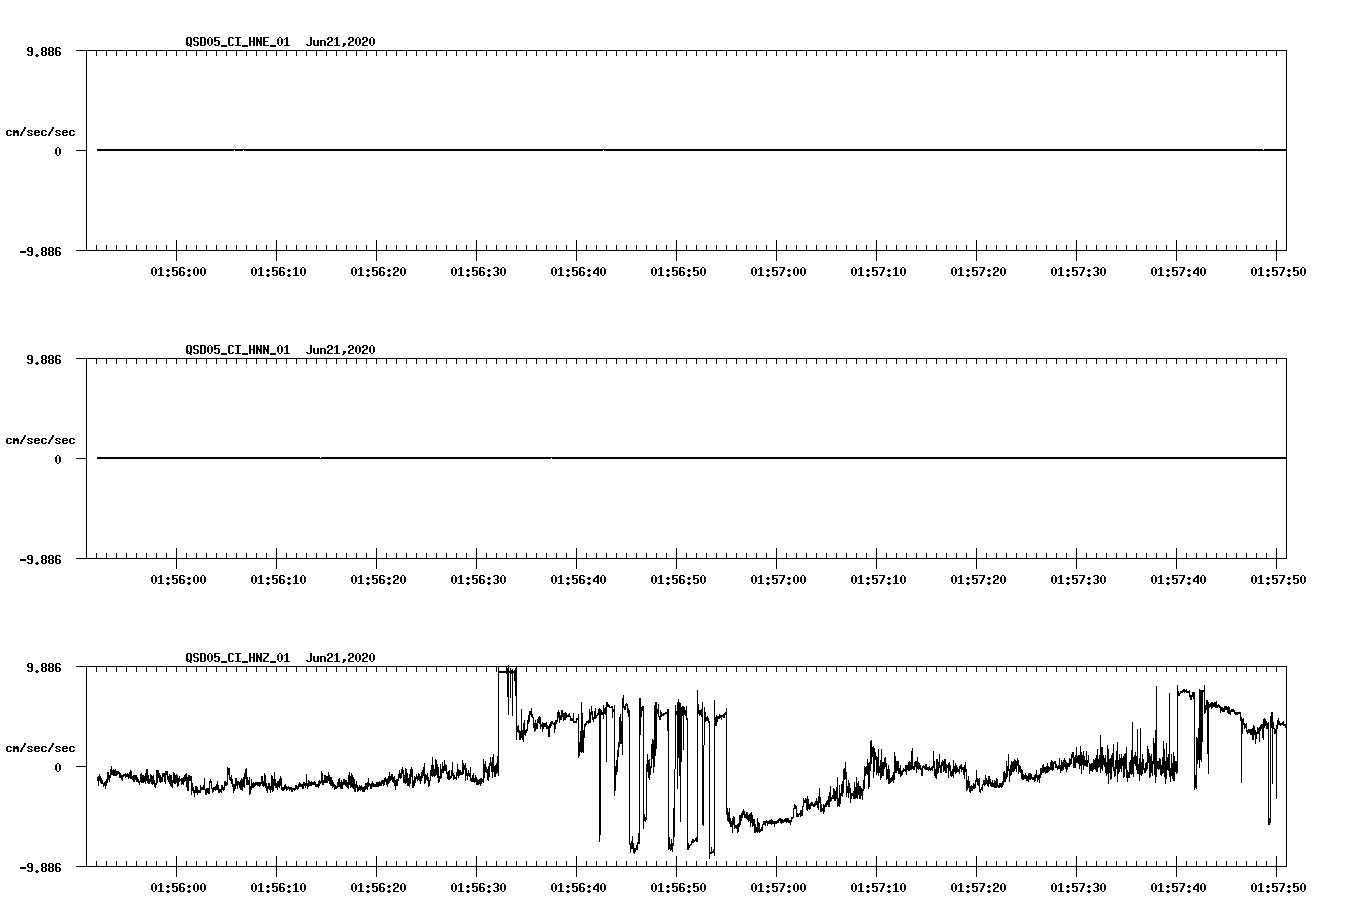1358x924 pixels.
Task: Click 01:56:10 time label under HNN plot
Action: (x=278, y=579)
